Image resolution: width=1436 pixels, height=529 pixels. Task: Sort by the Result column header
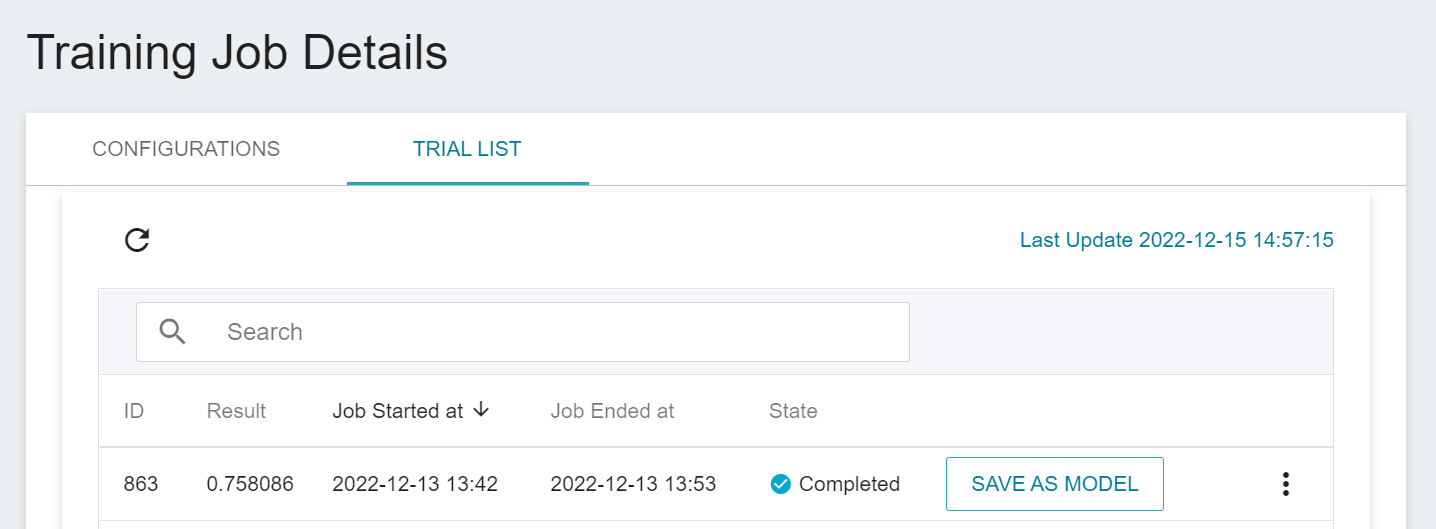[236, 411]
